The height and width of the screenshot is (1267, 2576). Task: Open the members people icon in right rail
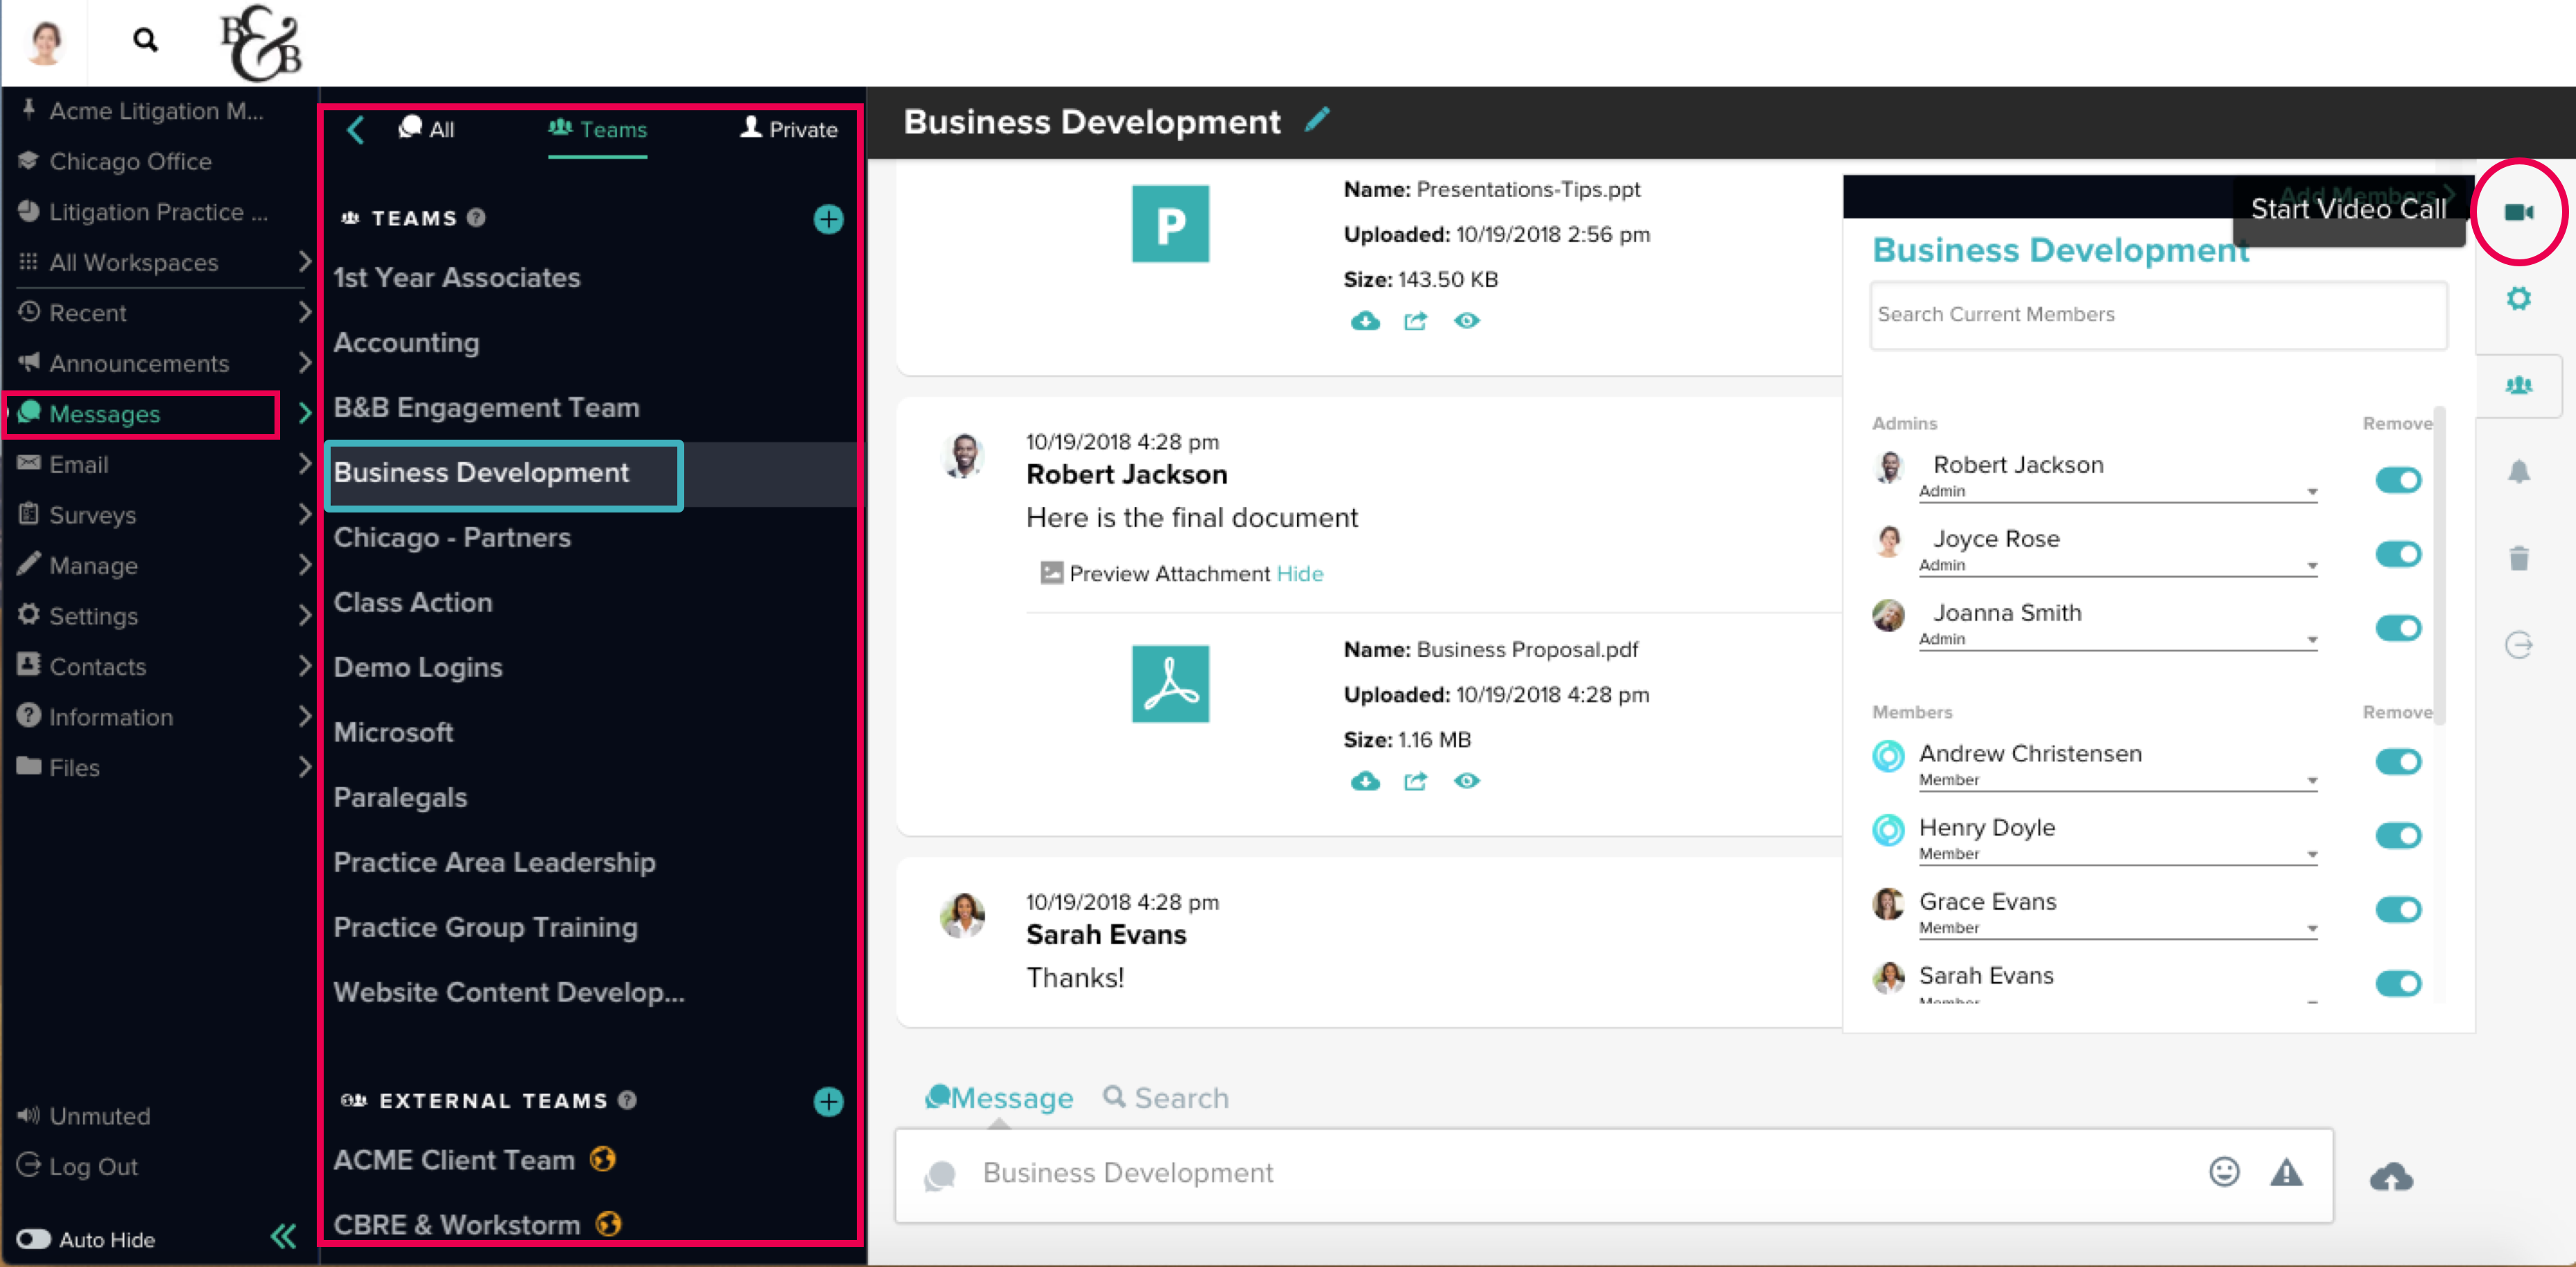click(x=2518, y=385)
